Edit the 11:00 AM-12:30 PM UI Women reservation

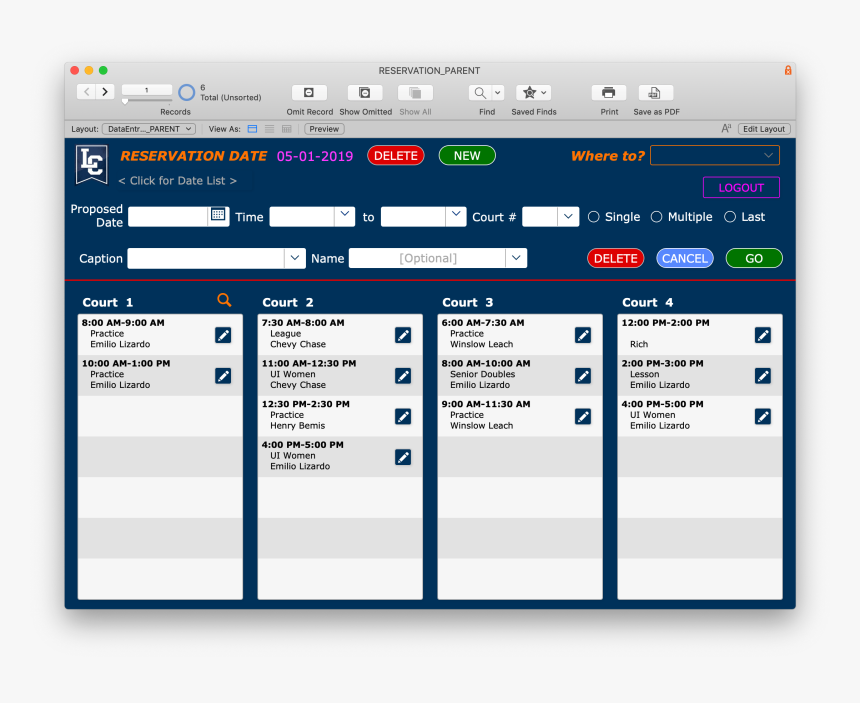[403, 376]
